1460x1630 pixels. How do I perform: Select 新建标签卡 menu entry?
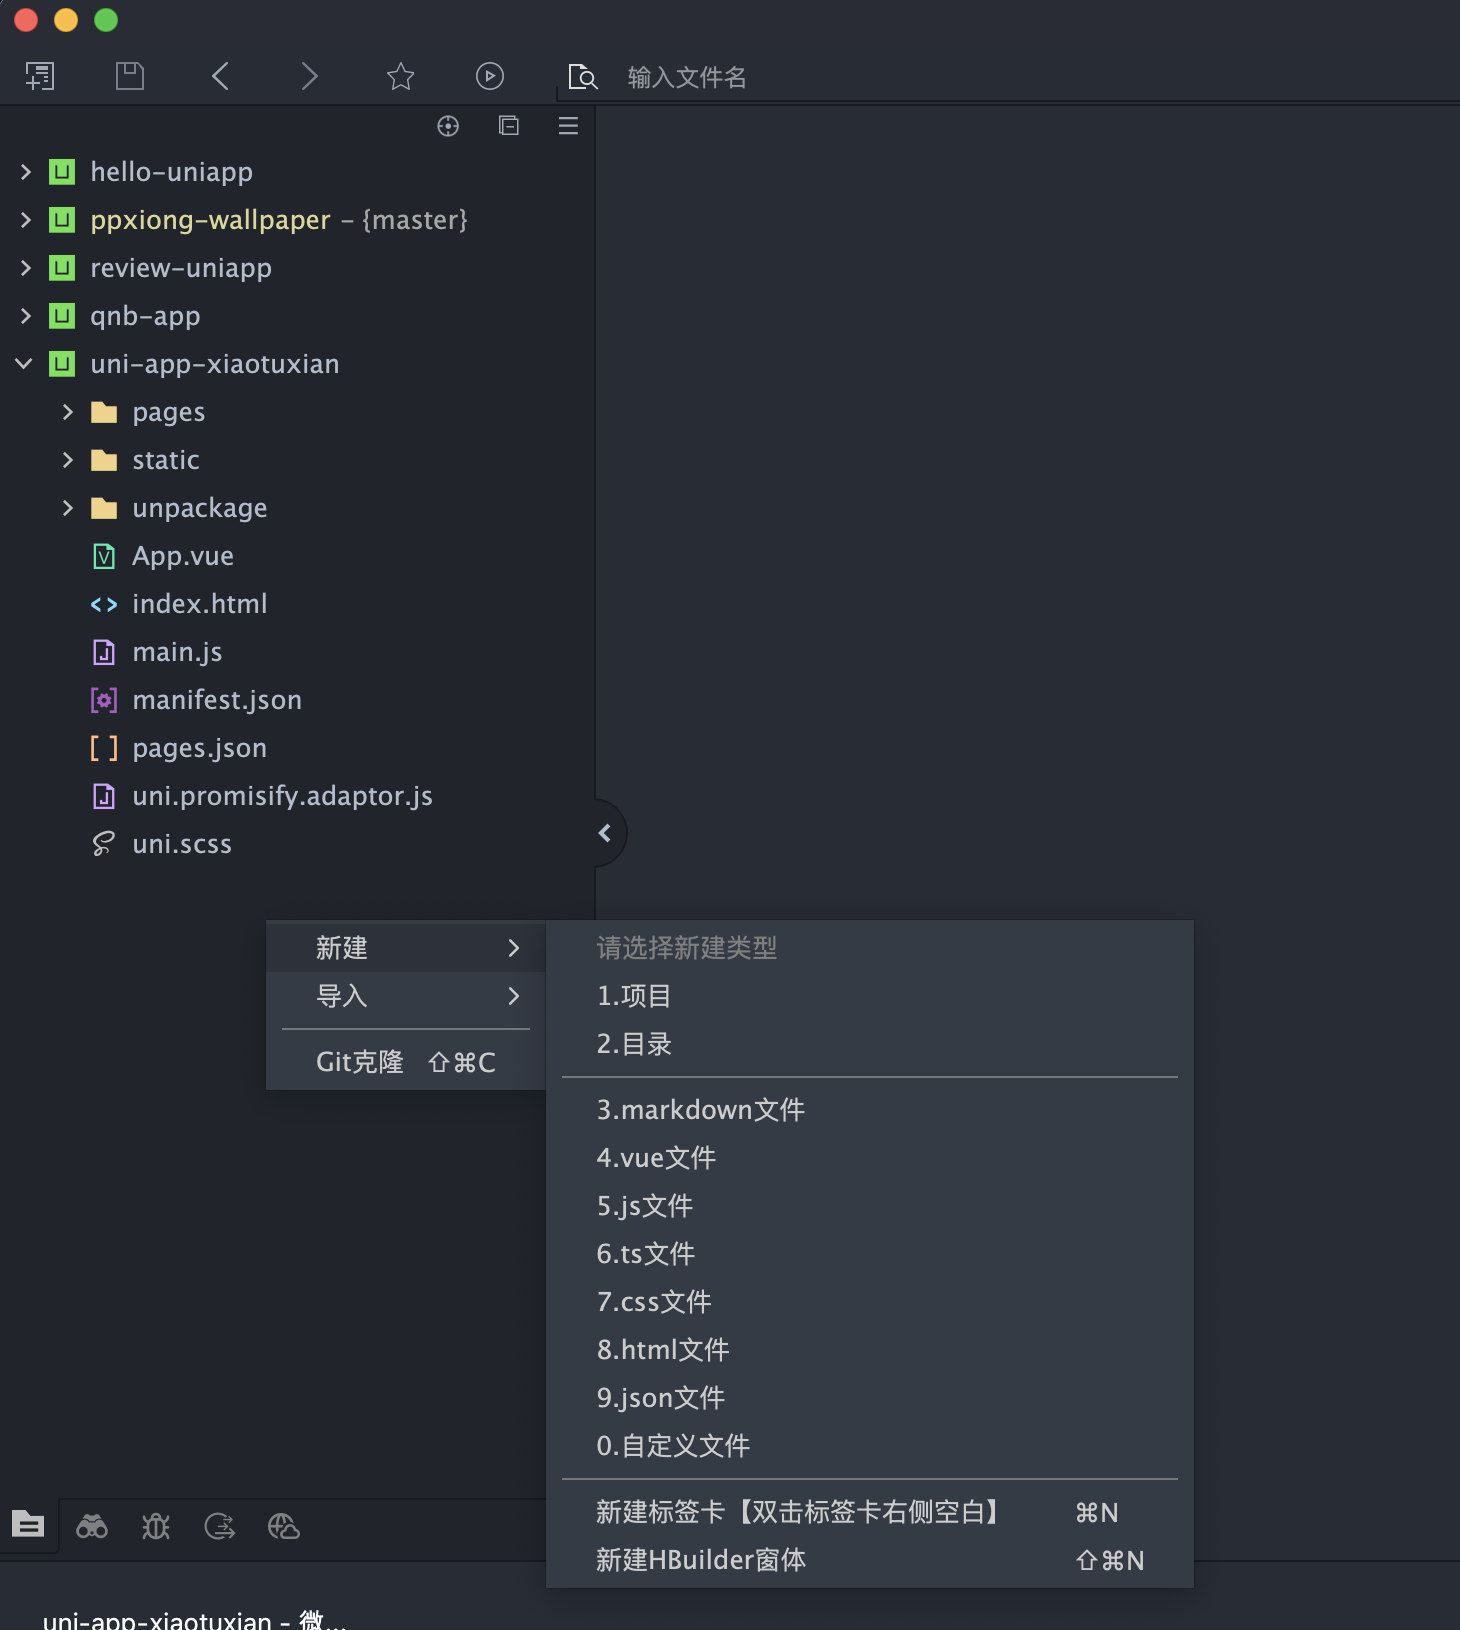pyautogui.click(x=870, y=1512)
